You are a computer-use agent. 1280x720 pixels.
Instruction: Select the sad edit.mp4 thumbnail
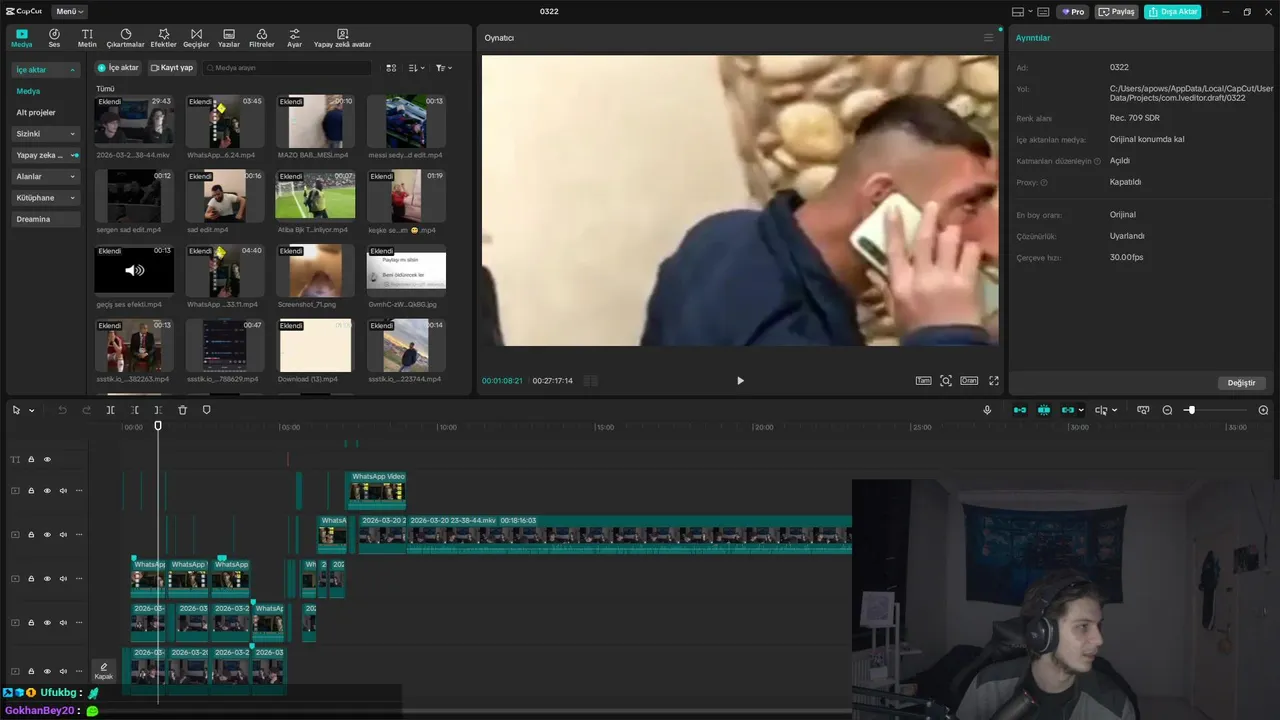(224, 196)
